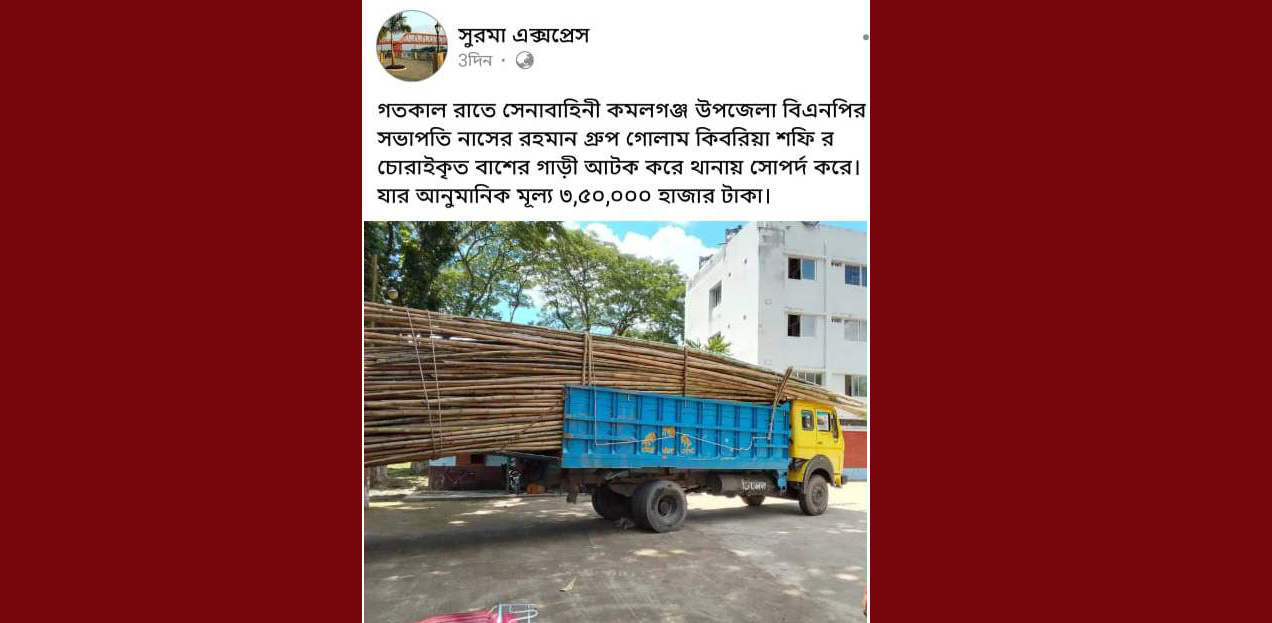Click the yellow truck cab in the photo
1272x623 pixels.
[x=817, y=441]
